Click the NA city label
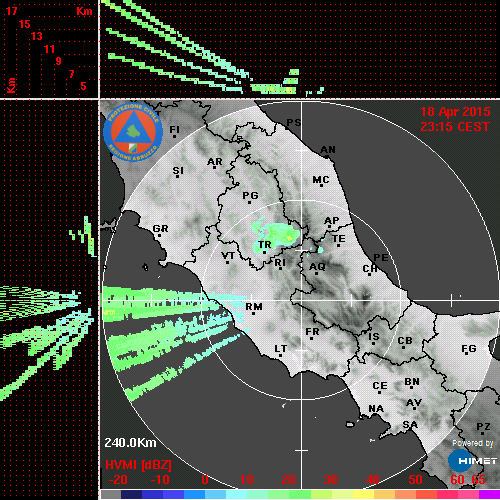 tap(376, 409)
